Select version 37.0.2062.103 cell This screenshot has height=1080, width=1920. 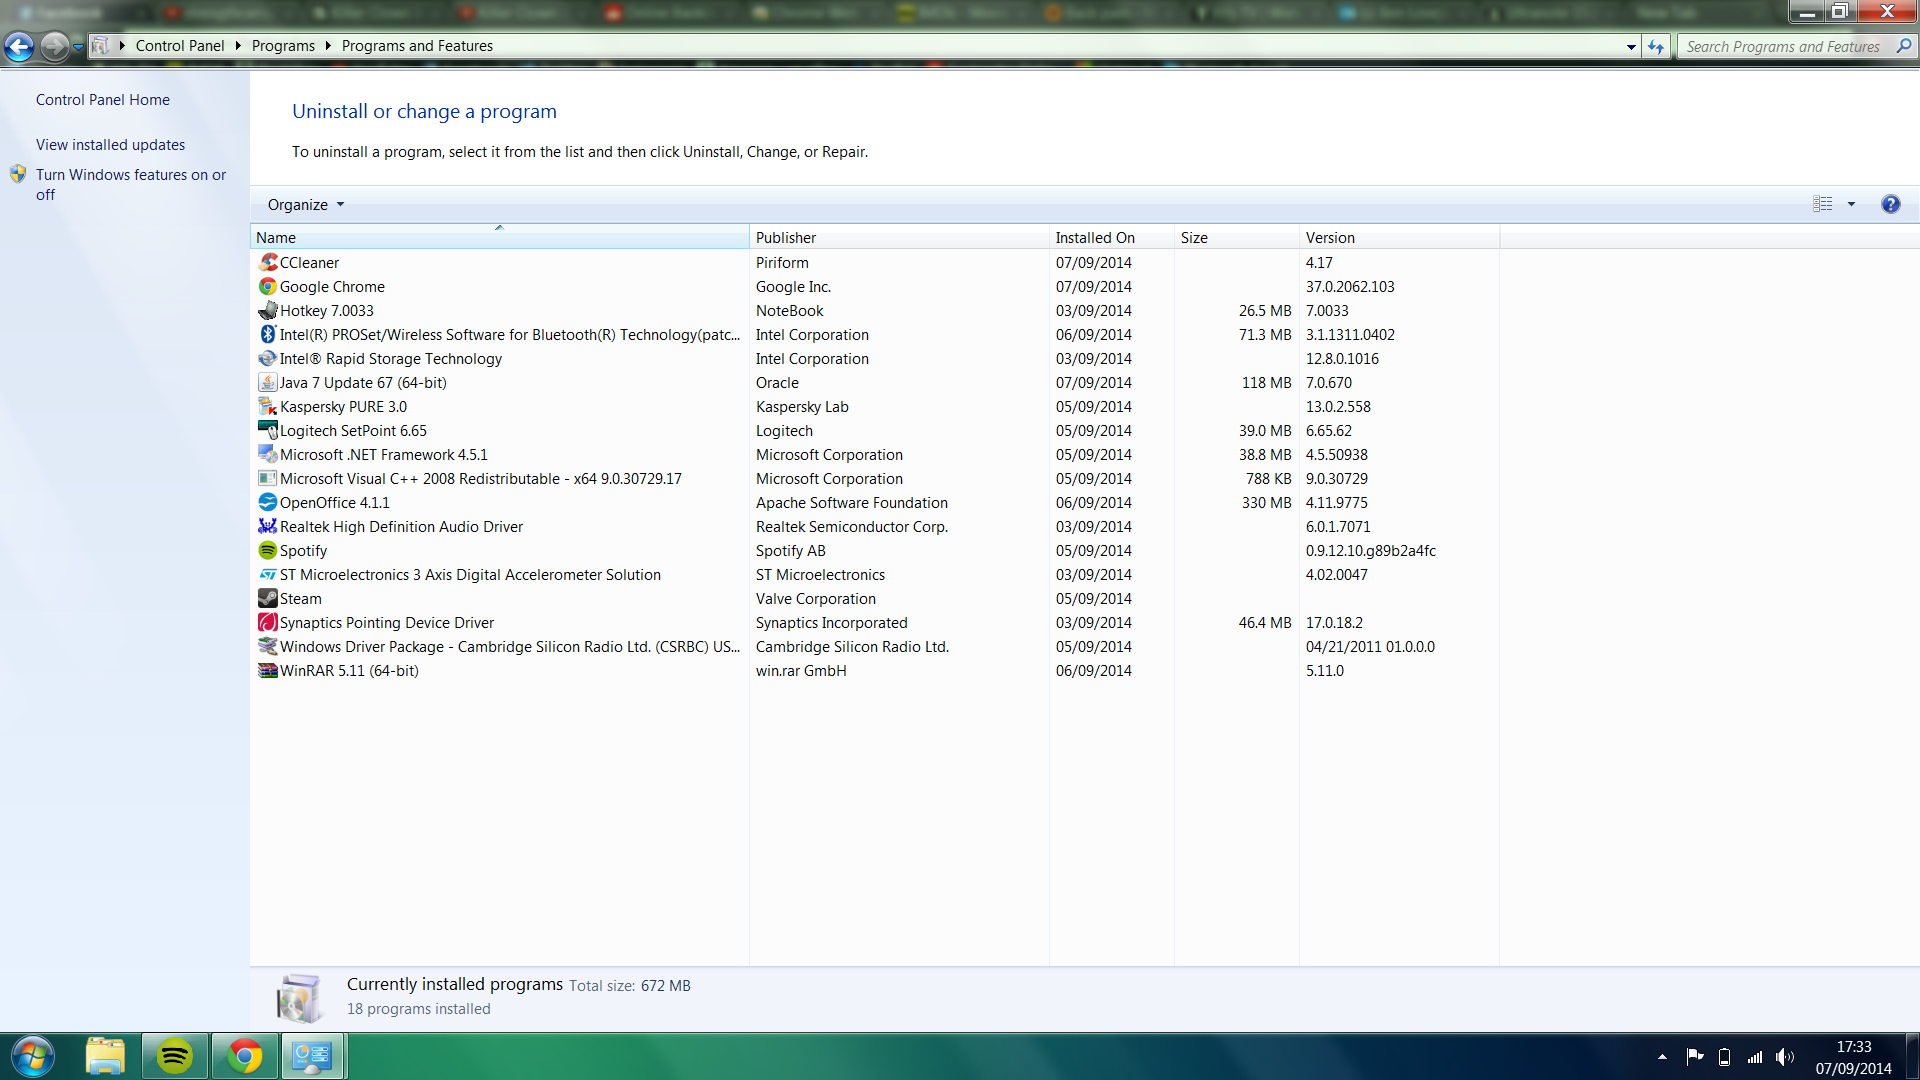click(1350, 286)
